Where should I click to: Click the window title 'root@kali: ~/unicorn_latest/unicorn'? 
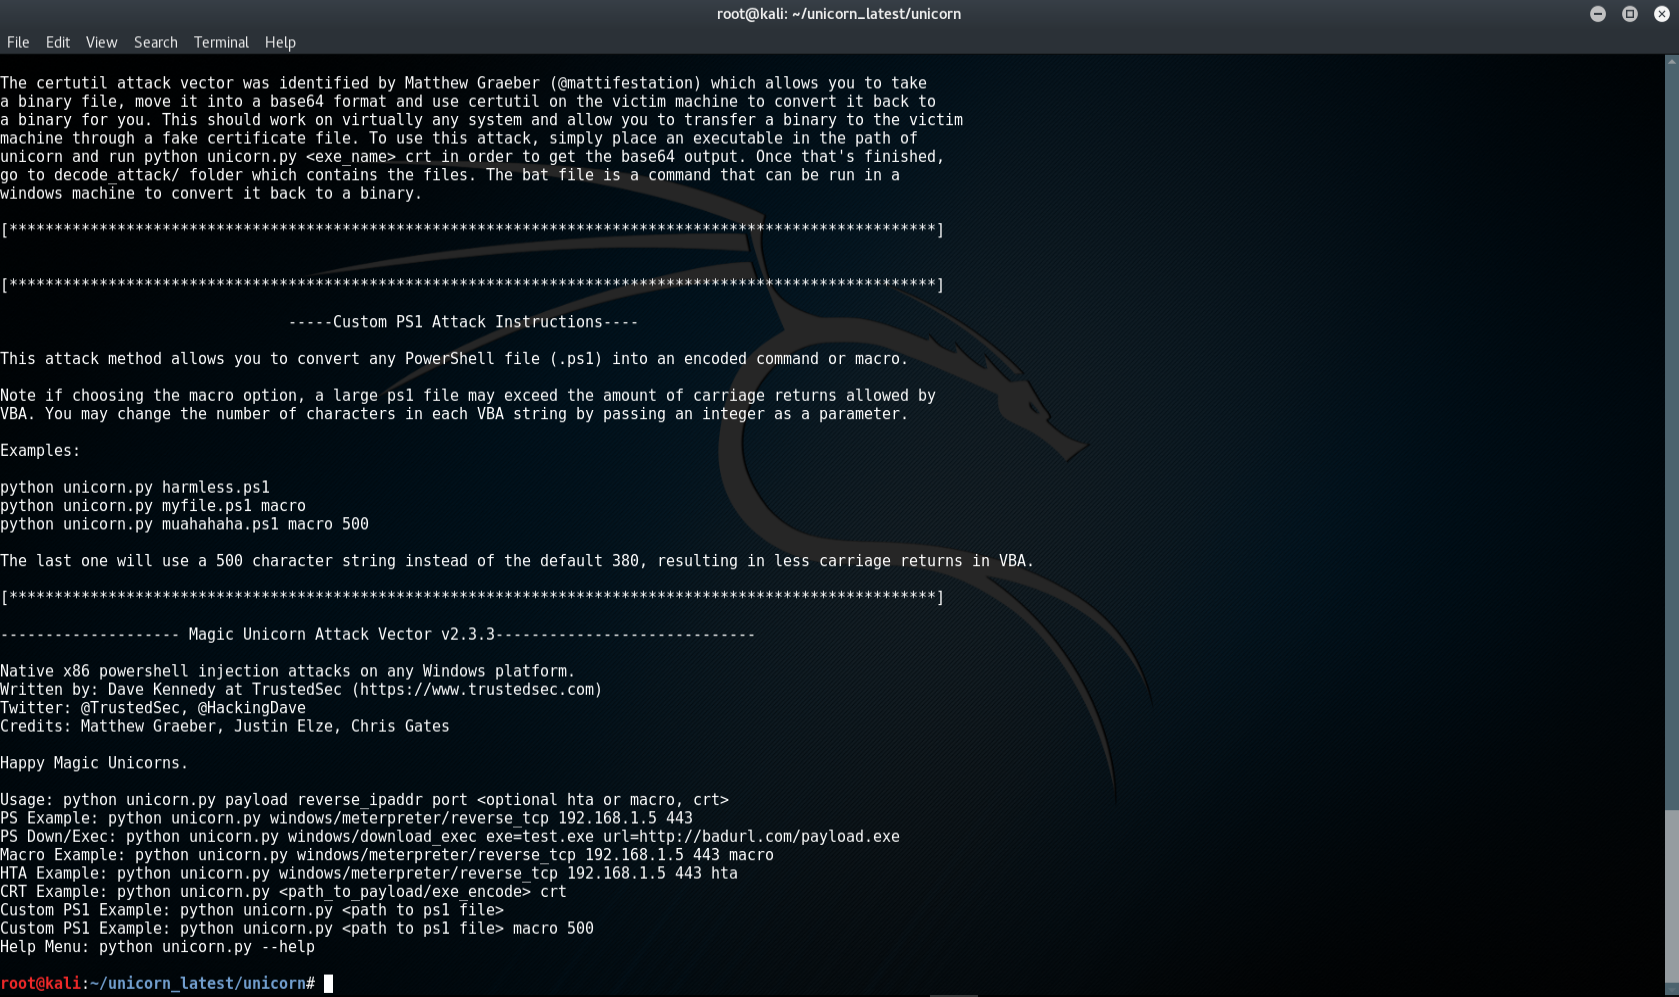click(839, 14)
